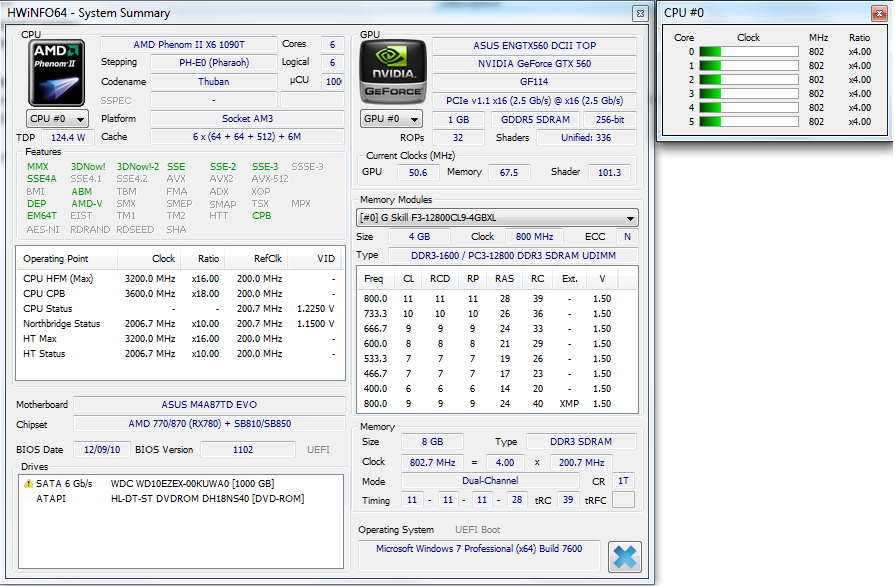Select the HT Status row
This screenshot has height=586, width=895.
[x=180, y=354]
